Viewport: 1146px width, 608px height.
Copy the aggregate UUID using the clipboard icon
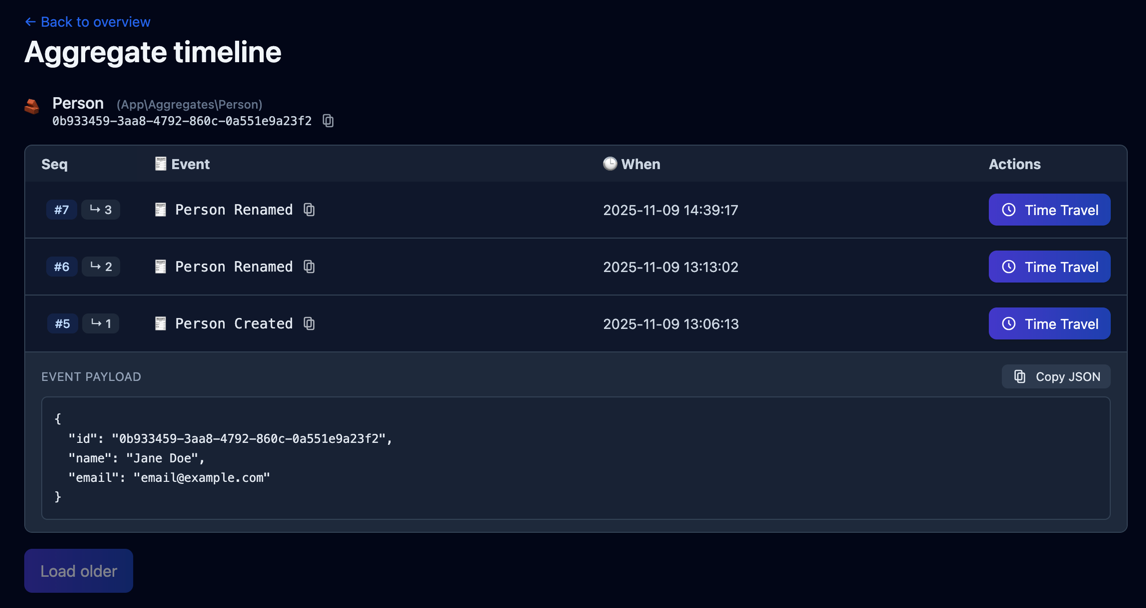pos(328,120)
